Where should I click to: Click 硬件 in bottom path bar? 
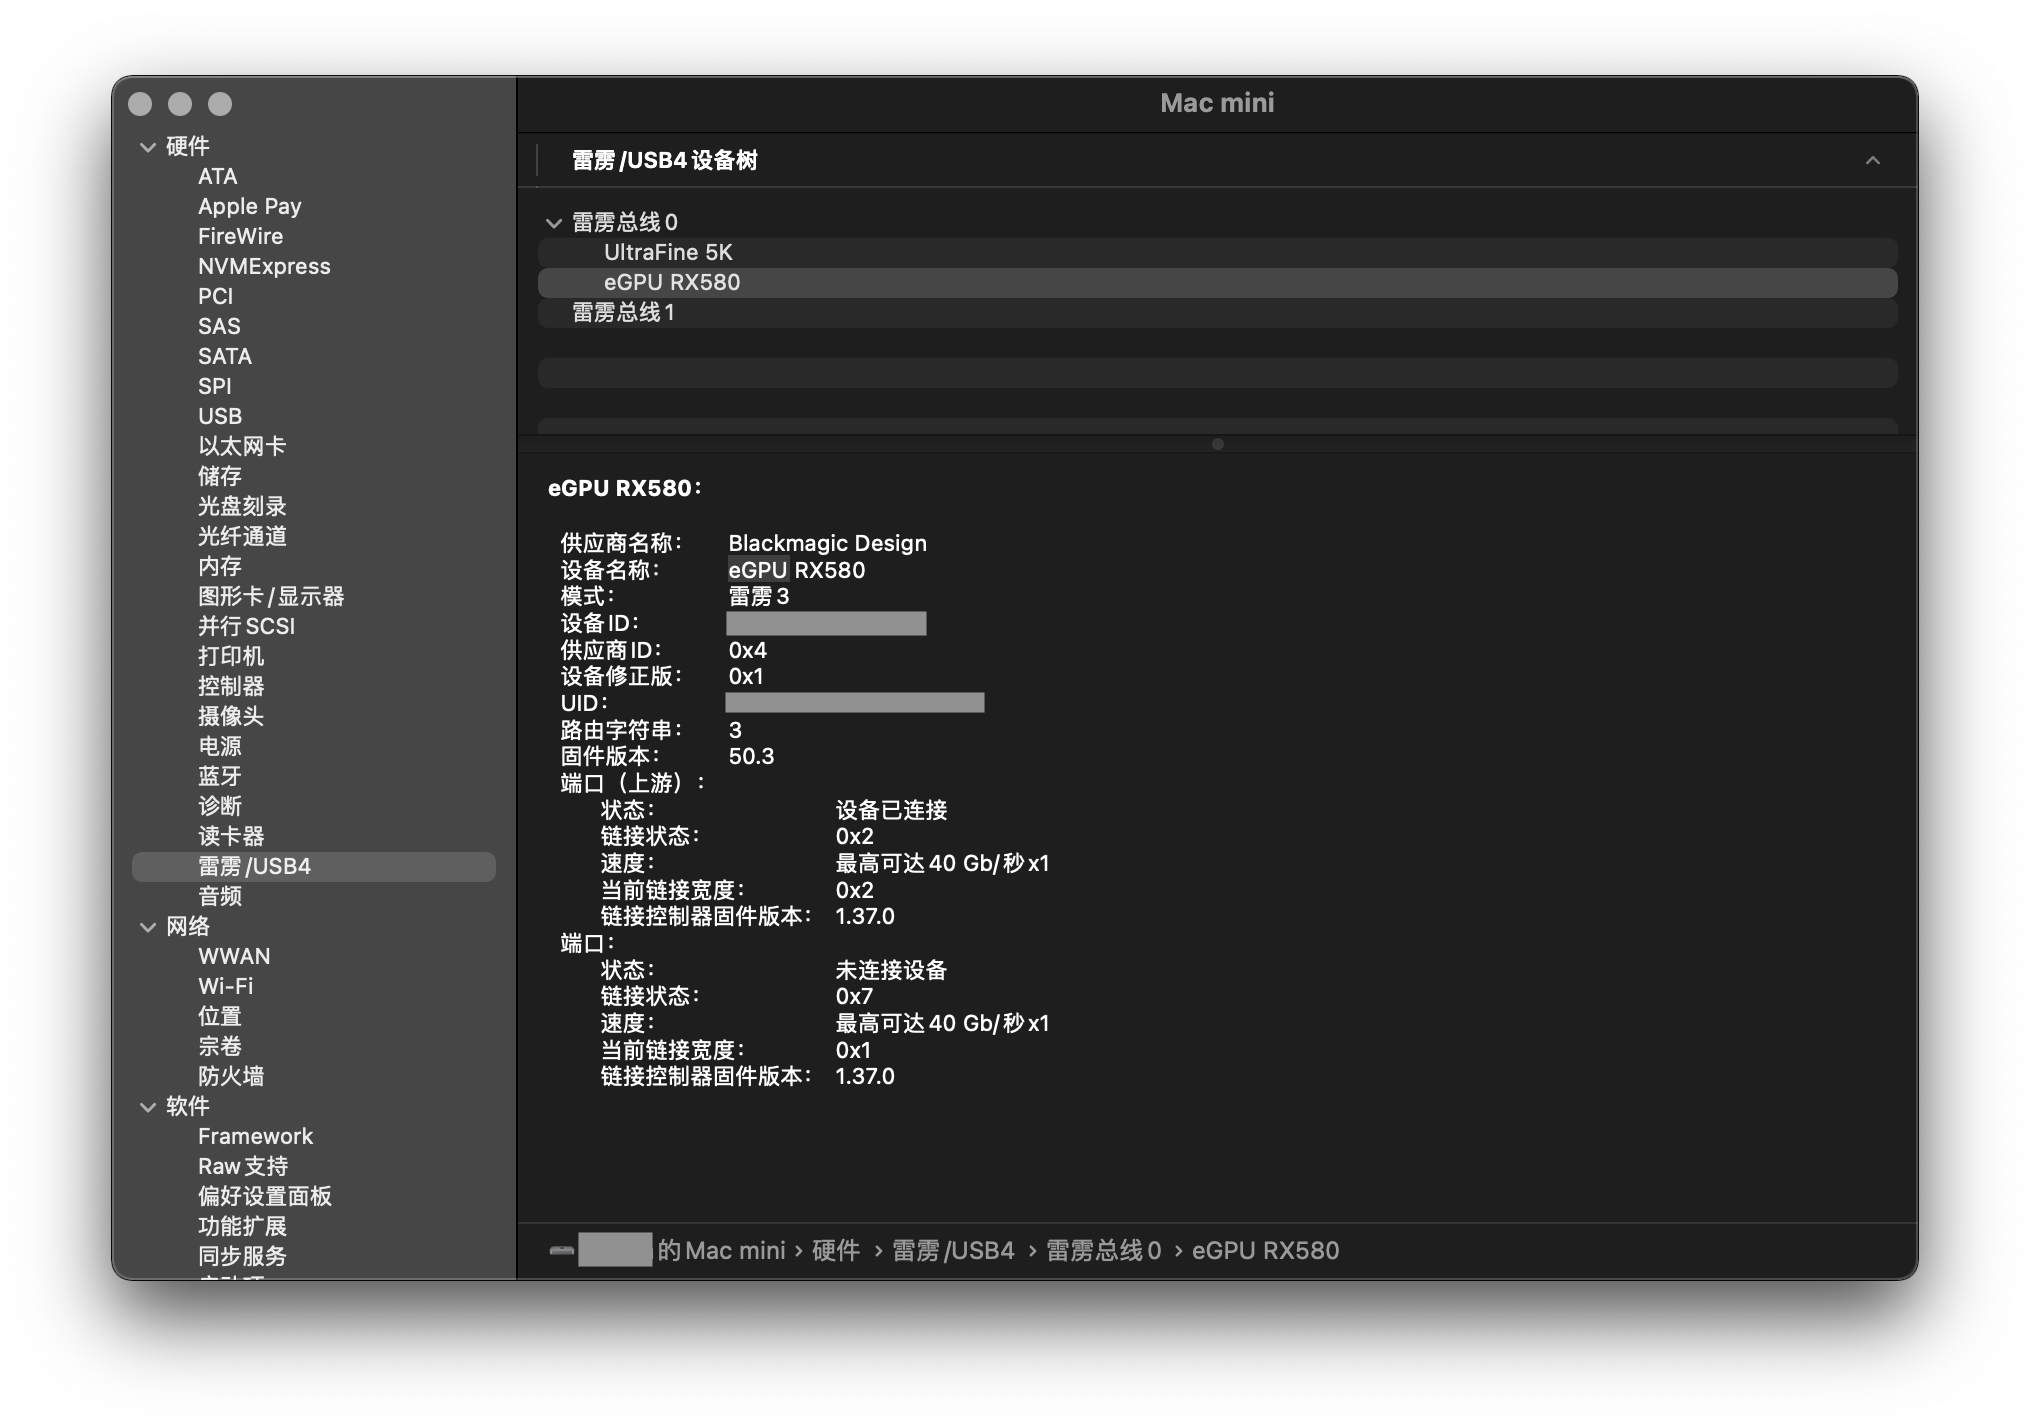(836, 1251)
